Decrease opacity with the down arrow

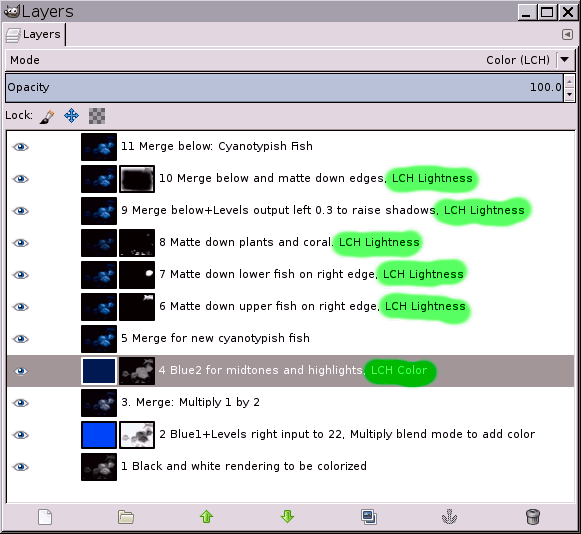570,95
